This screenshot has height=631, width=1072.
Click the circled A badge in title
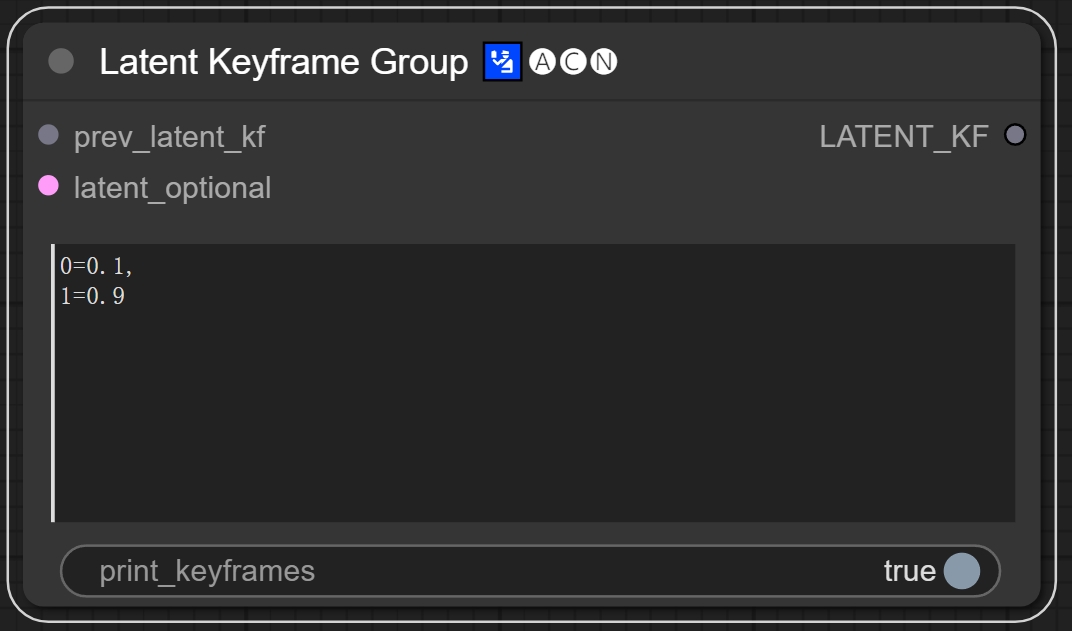click(x=542, y=62)
